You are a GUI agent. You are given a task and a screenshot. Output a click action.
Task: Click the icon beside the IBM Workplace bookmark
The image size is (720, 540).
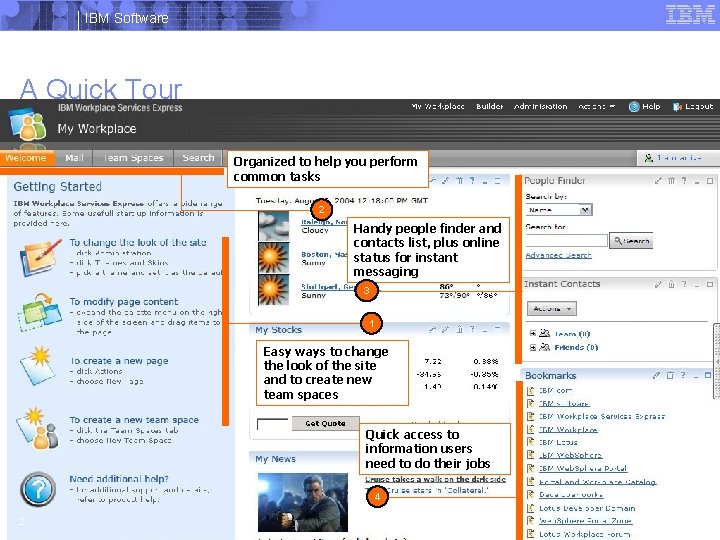[x=530, y=430]
